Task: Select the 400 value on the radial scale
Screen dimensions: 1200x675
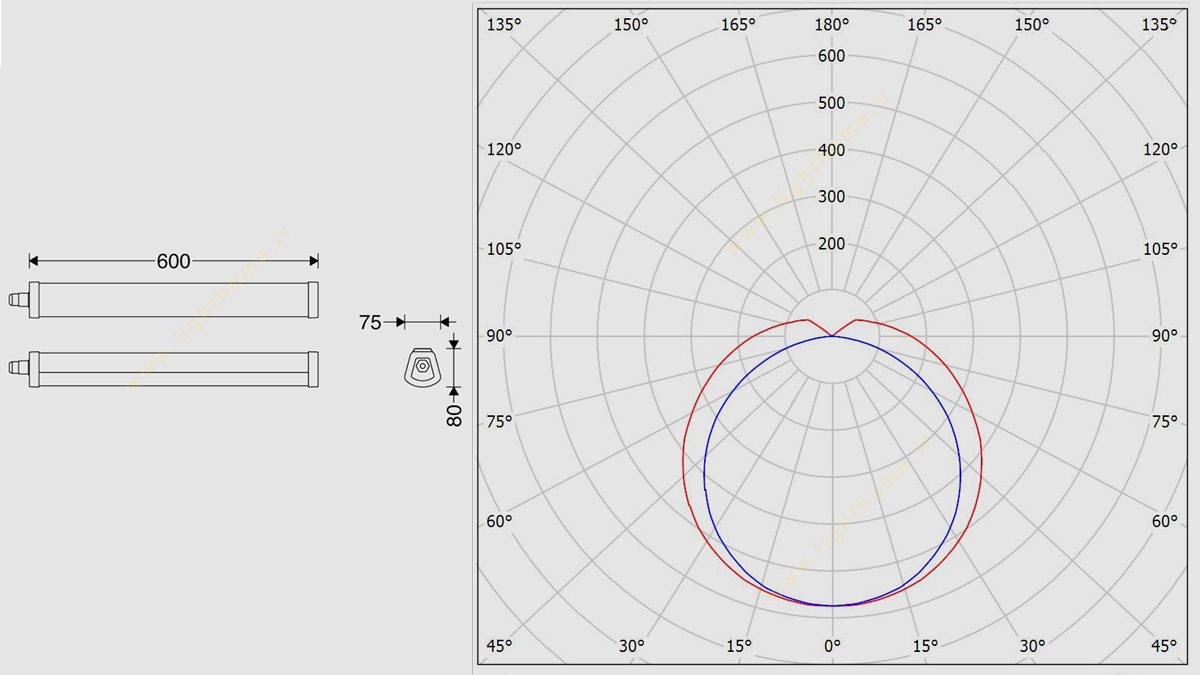Action: tap(831, 150)
